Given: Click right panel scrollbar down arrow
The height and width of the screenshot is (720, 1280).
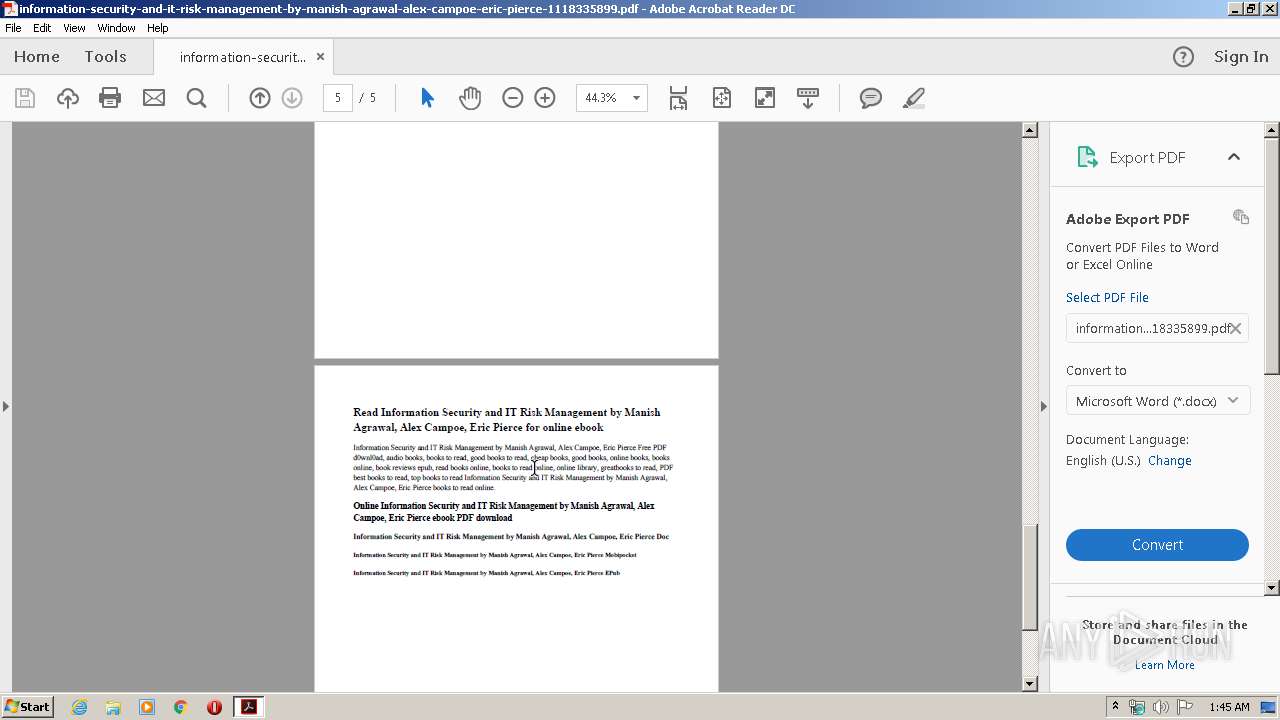Looking at the screenshot, I should tap(1272, 588).
